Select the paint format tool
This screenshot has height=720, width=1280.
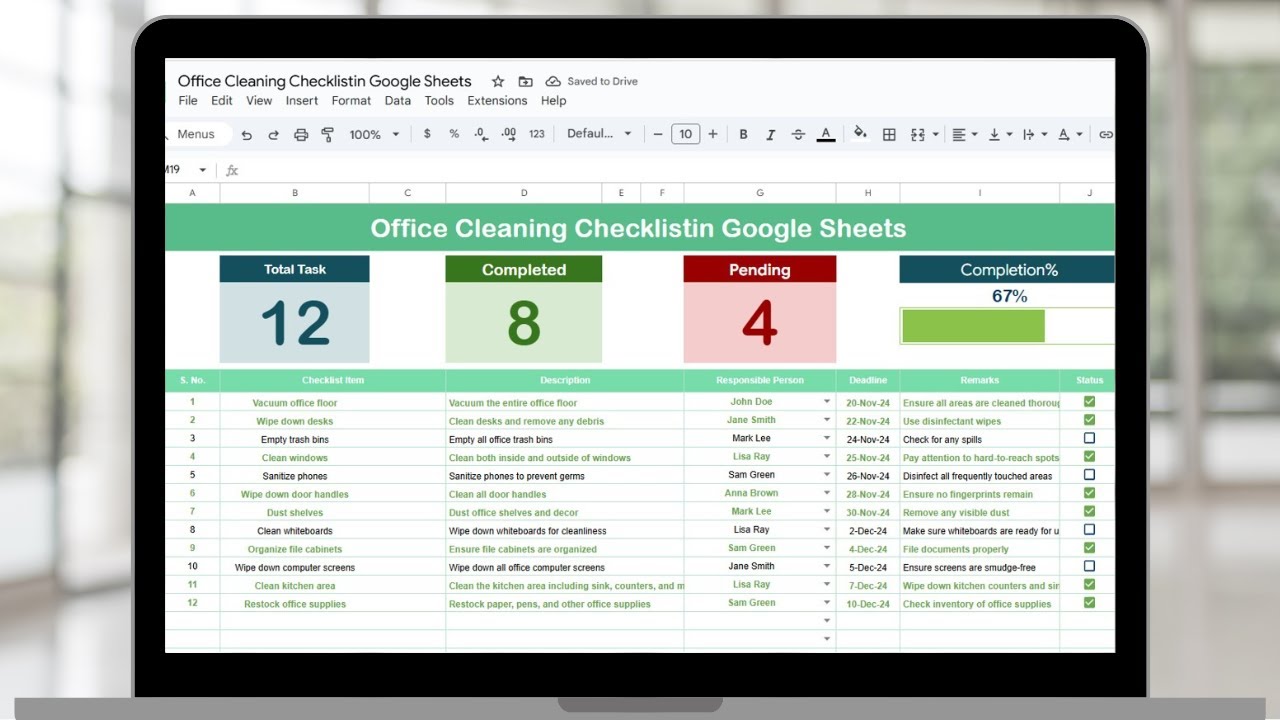[x=327, y=134]
